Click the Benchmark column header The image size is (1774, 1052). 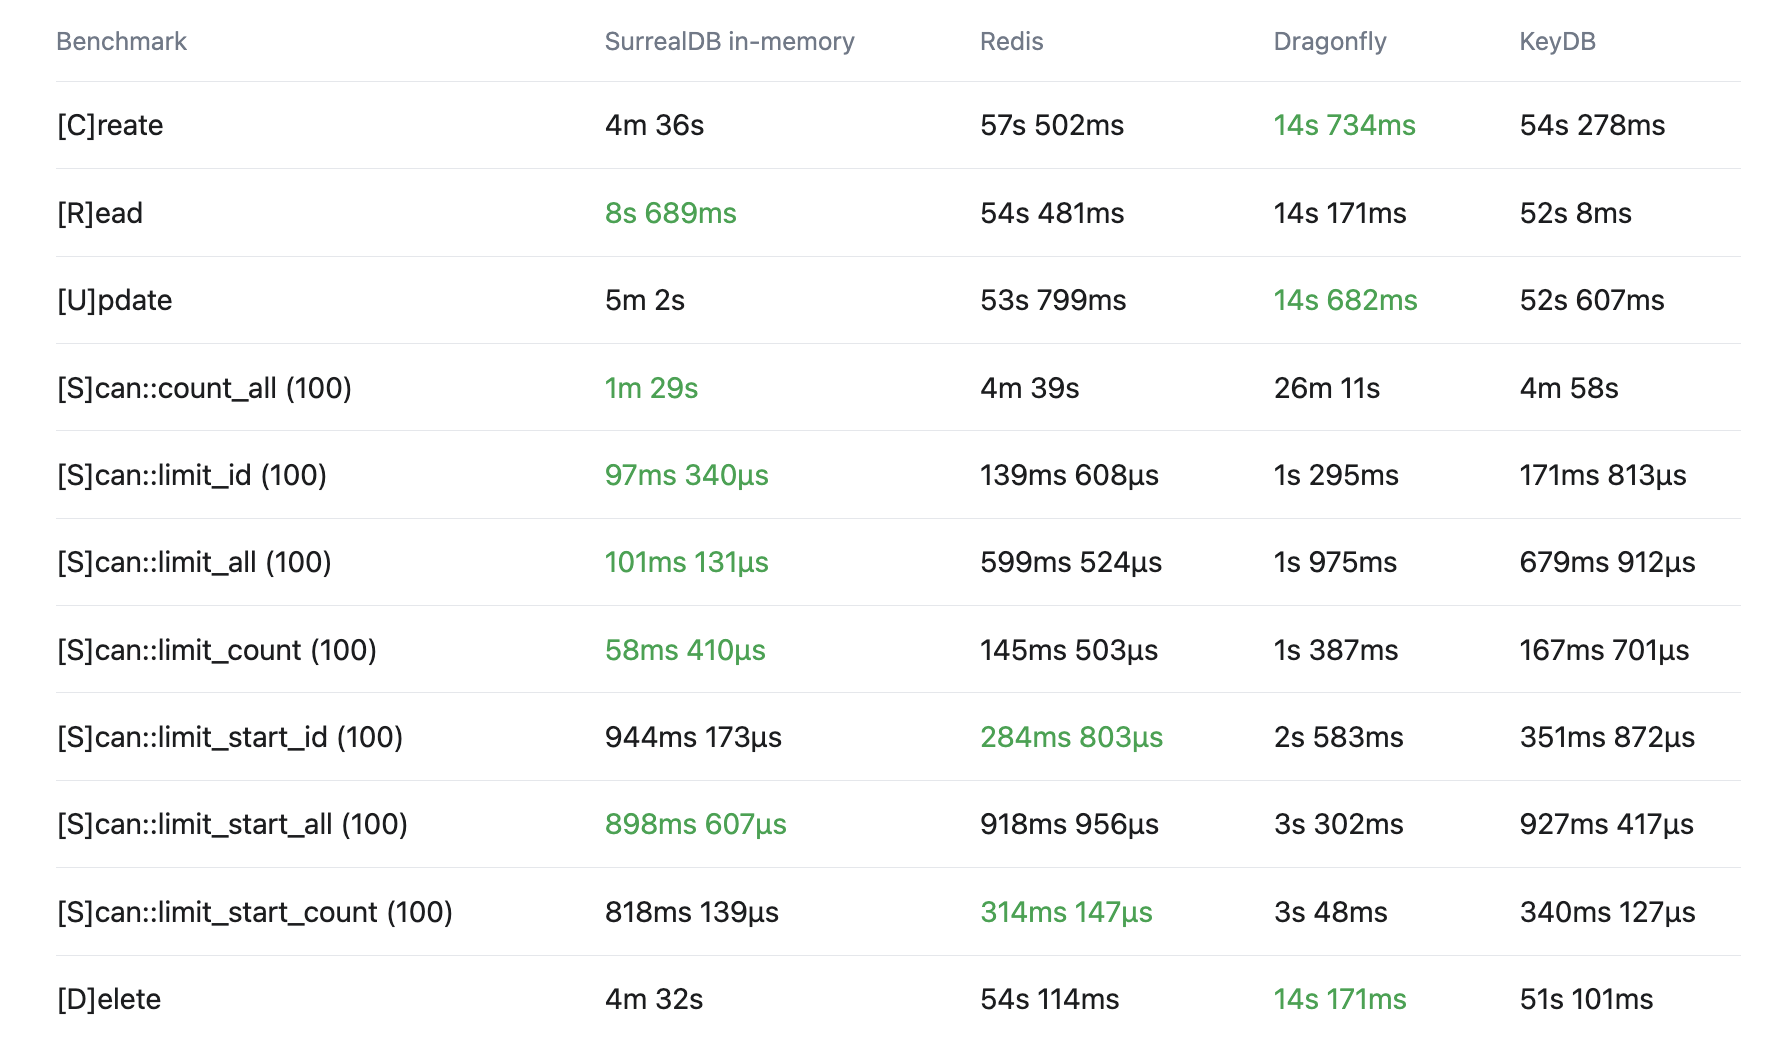(x=121, y=41)
